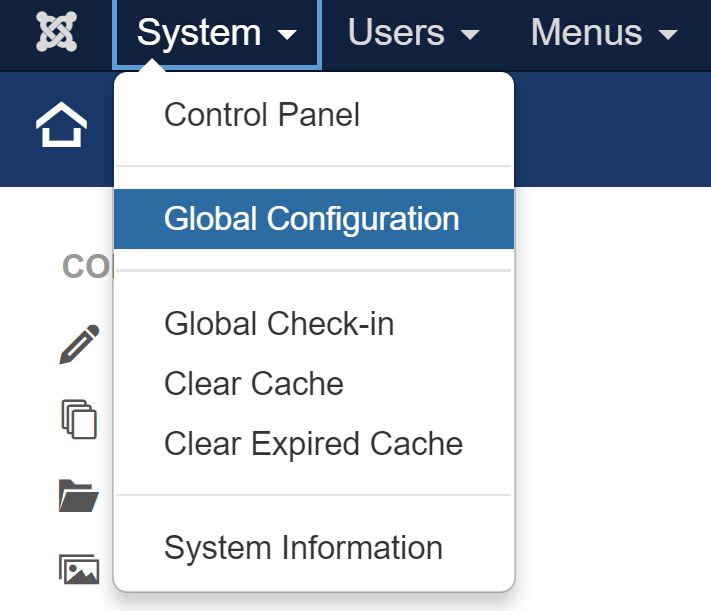The height and width of the screenshot is (611, 711).
Task: Open Global Configuration
Action: 312,219
